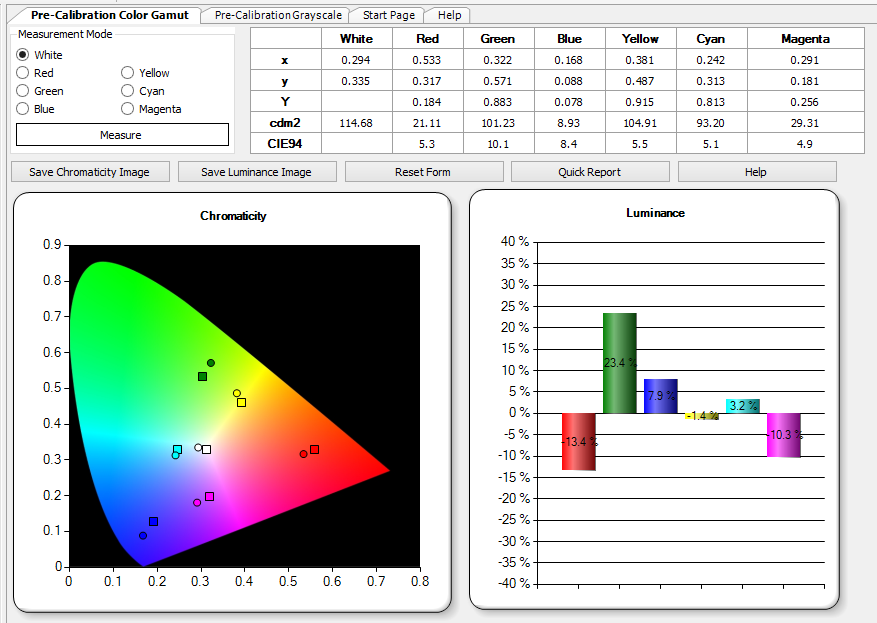877x623 pixels.
Task: Click Save Chromaticity Image button
Action: pyautogui.click(x=90, y=172)
